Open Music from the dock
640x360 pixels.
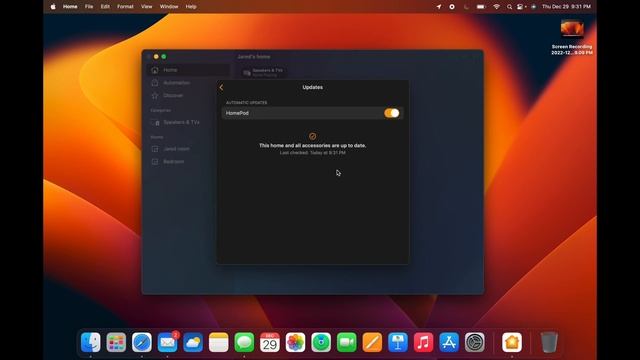tap(423, 342)
